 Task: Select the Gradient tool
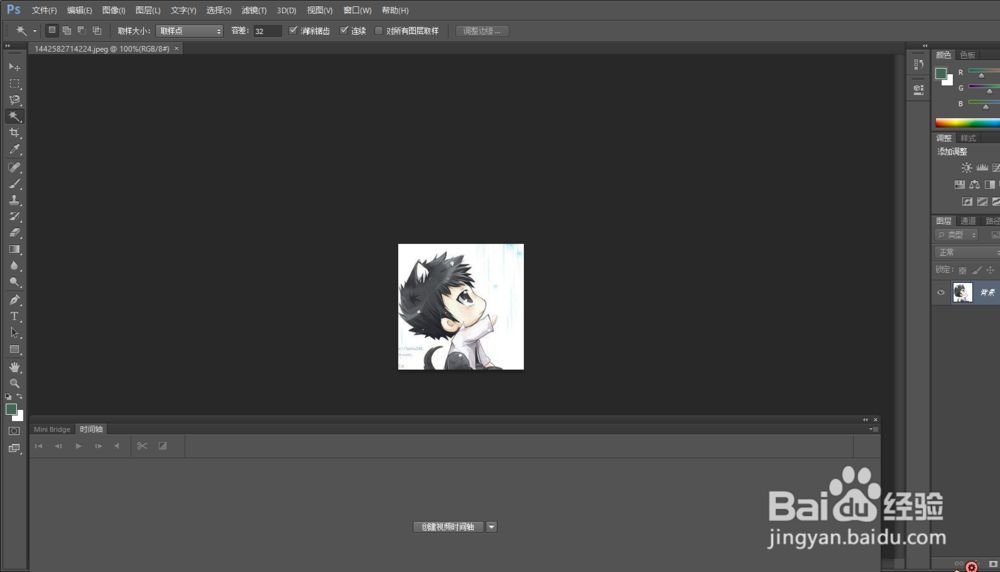click(14, 249)
